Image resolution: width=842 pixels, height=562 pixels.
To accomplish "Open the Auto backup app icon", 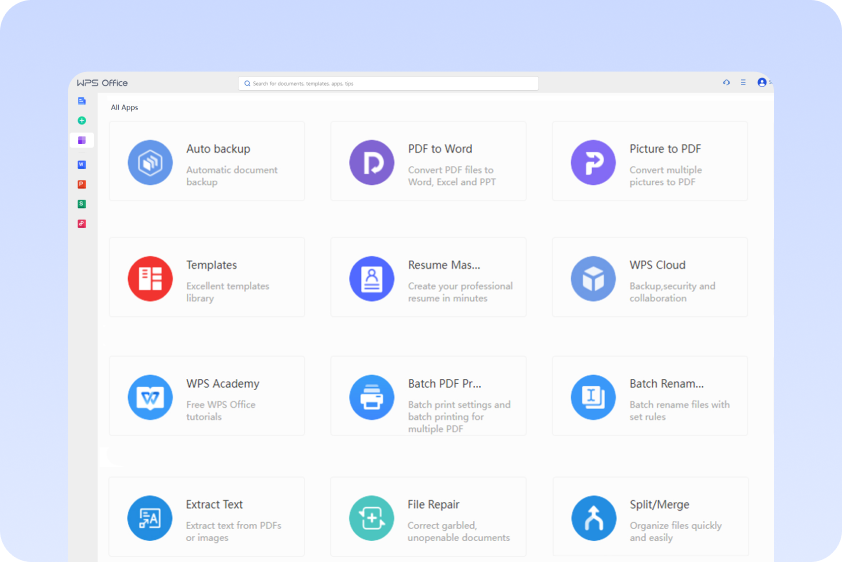I will [150, 162].
